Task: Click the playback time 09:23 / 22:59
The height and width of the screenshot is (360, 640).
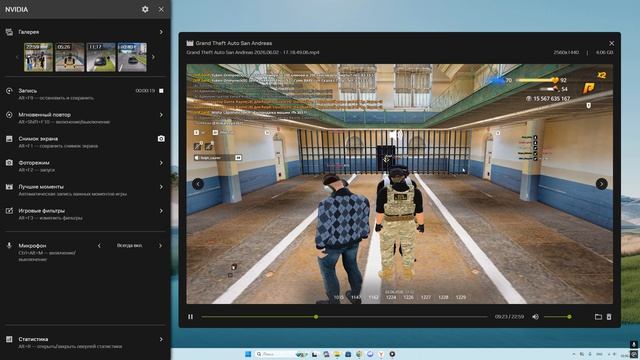Action: (509, 317)
